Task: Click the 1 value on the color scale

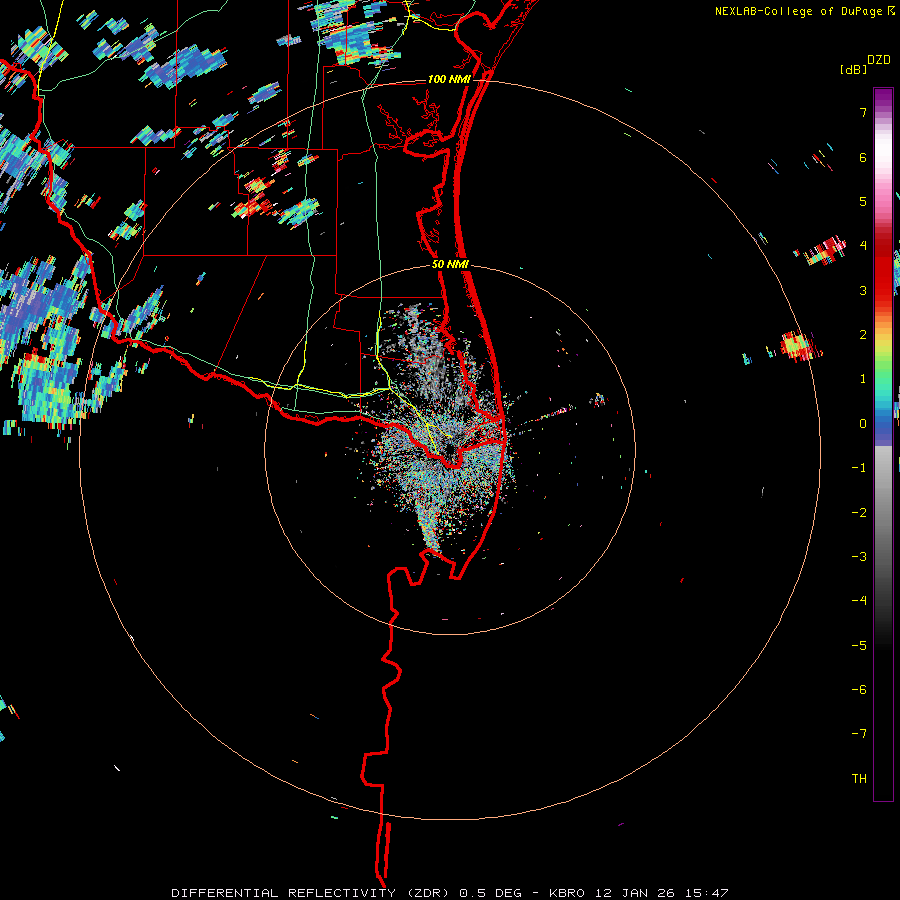Action: coord(863,379)
